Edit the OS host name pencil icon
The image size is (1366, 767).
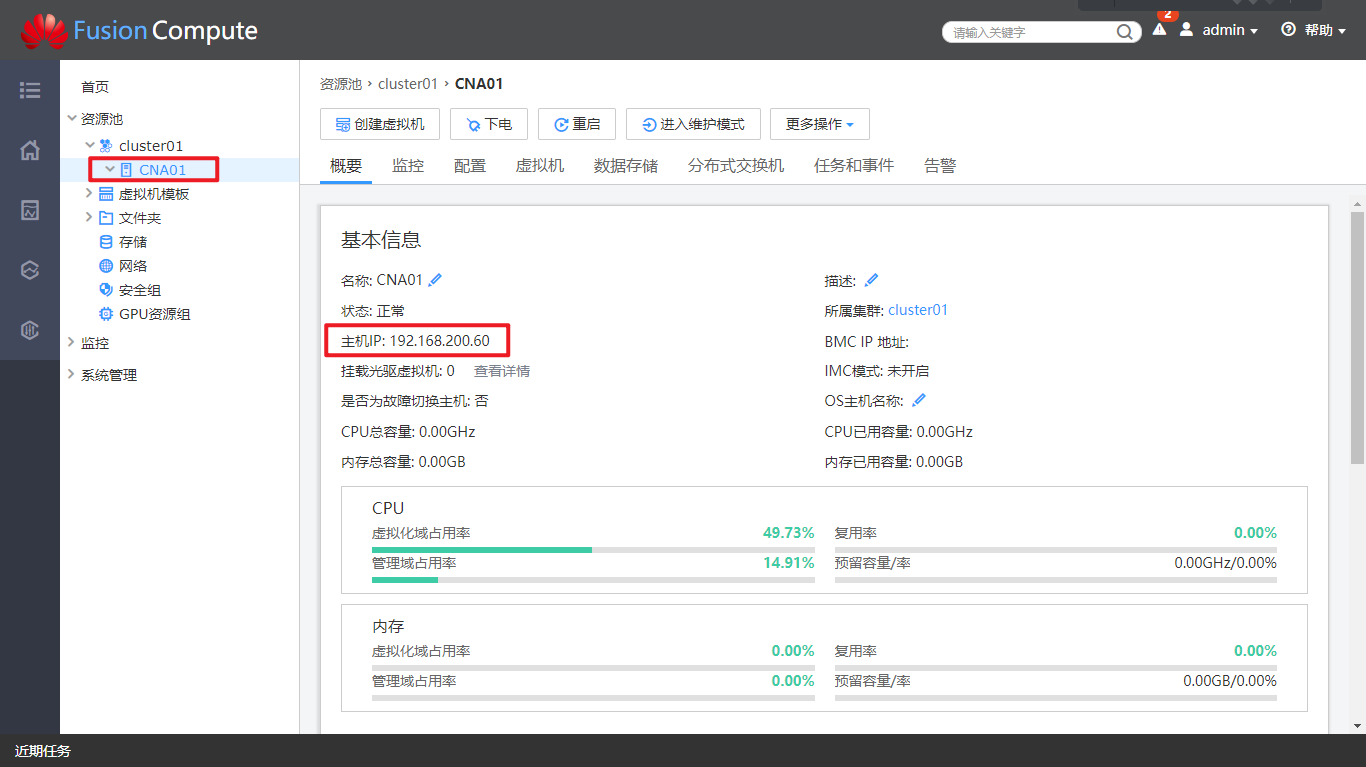point(919,400)
